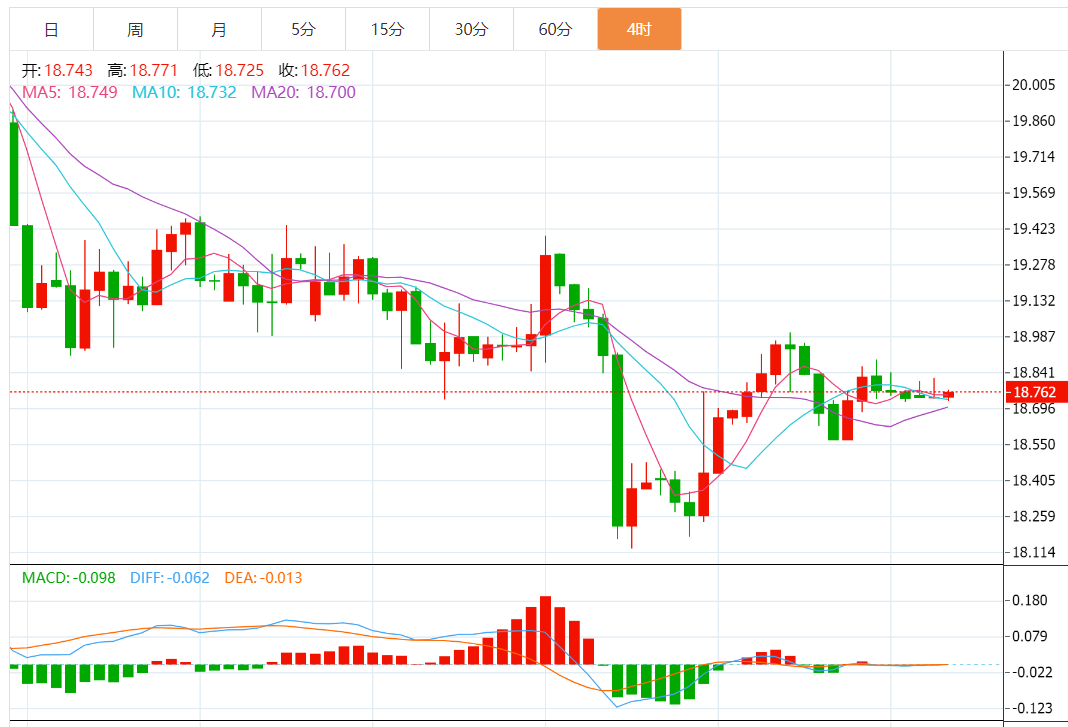Select the active 4时 timeframe tab
Screen dimensions: 1068x727
(640, 29)
